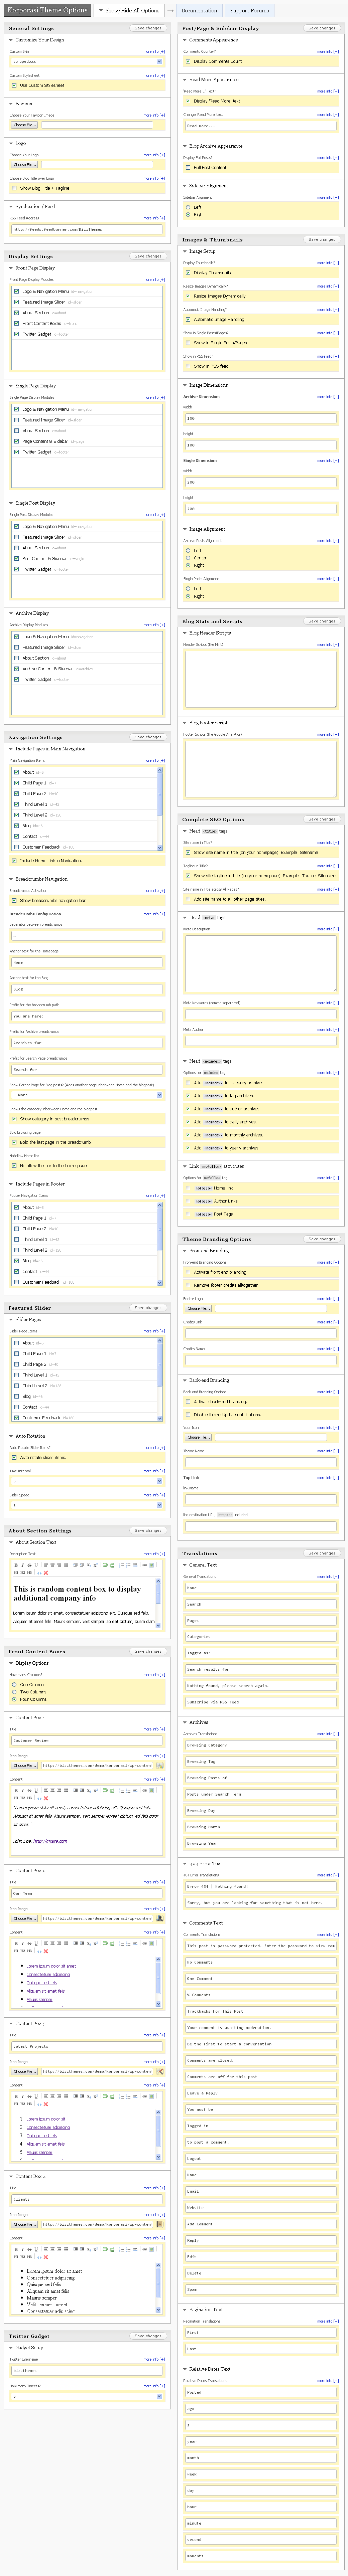
Task: Save changes for Complete SEO Options
Action: tap(322, 819)
